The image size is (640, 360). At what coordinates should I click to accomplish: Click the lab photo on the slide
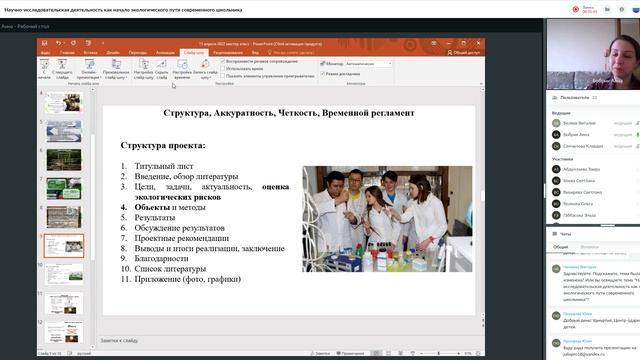[387, 219]
